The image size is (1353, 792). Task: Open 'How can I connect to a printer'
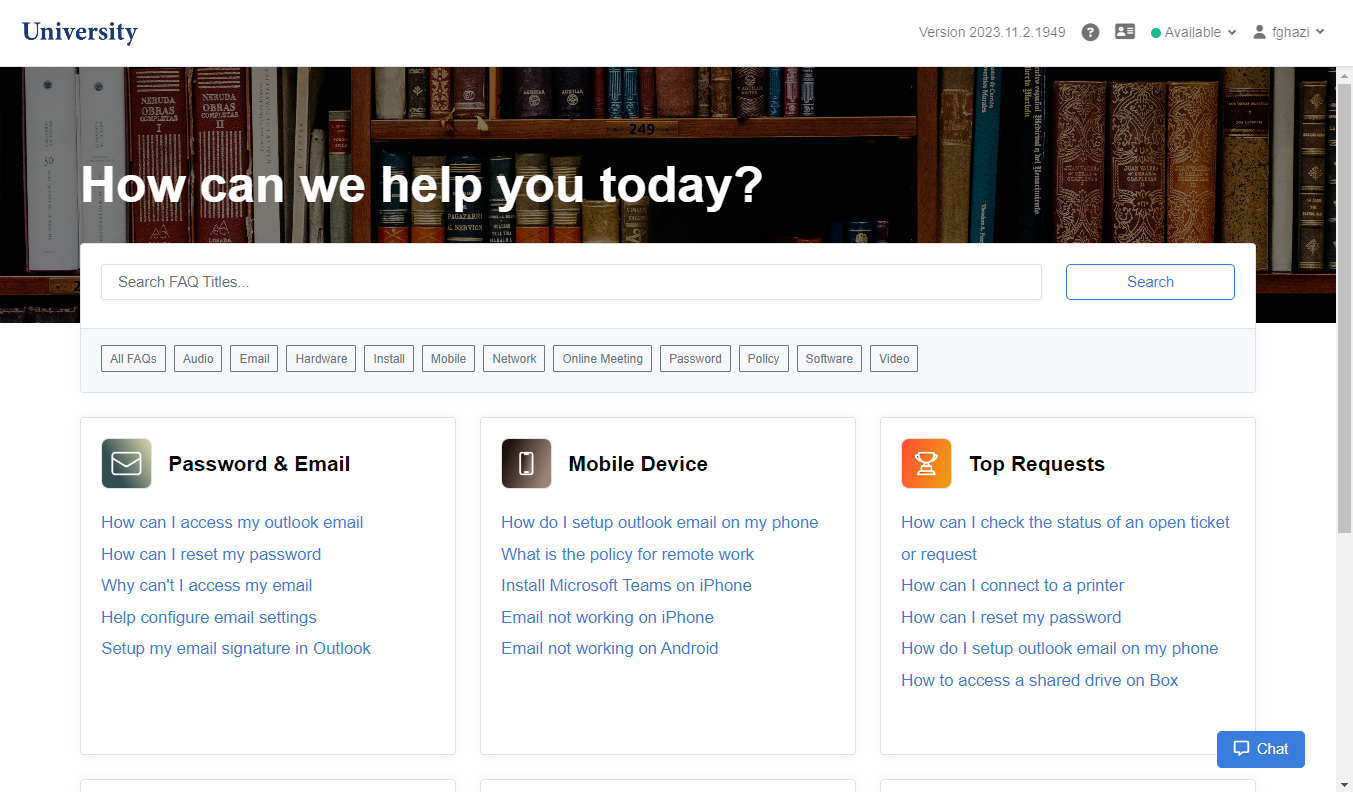click(x=1012, y=586)
